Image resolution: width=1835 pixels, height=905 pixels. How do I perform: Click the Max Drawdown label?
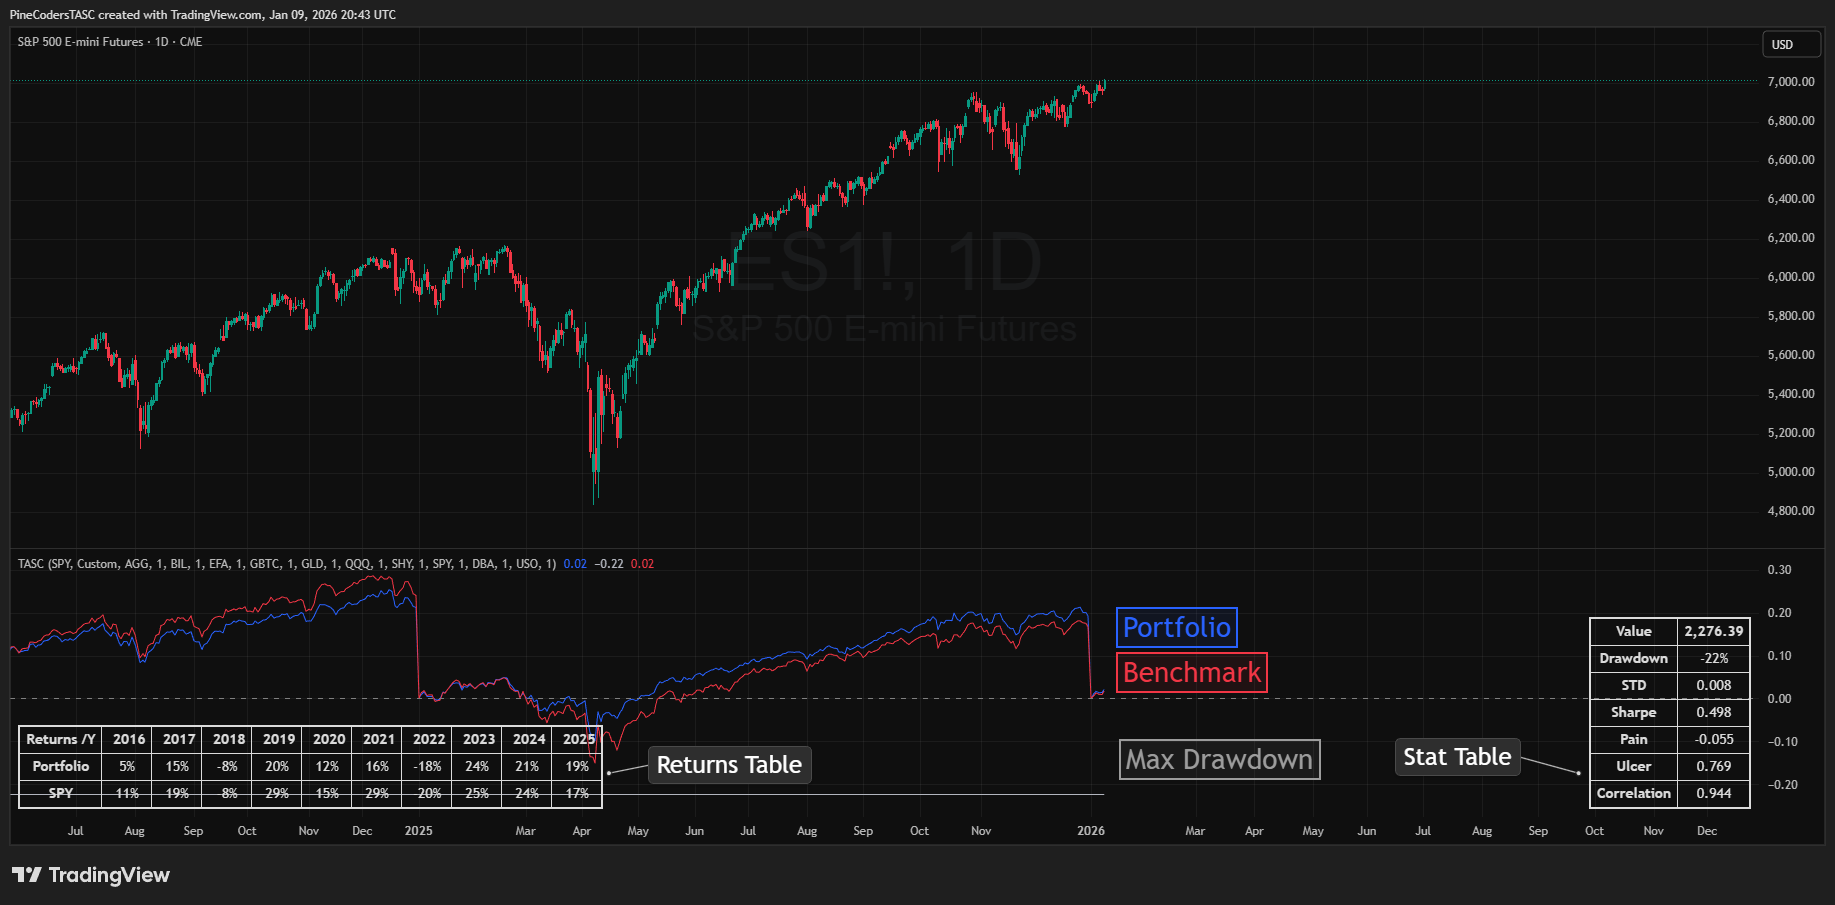point(1220,760)
